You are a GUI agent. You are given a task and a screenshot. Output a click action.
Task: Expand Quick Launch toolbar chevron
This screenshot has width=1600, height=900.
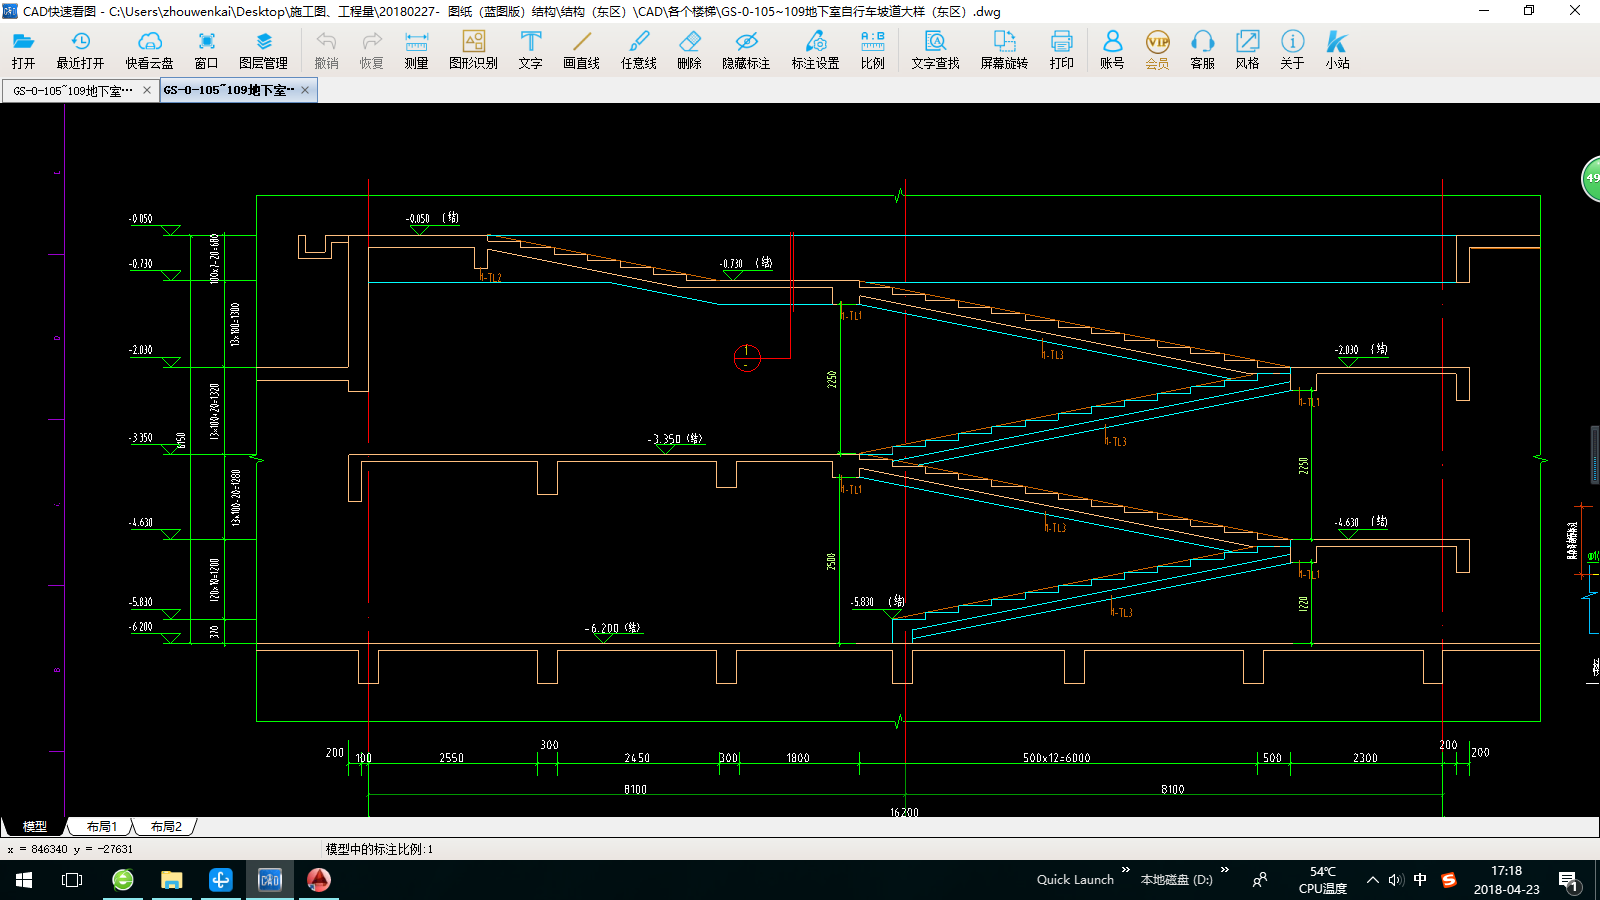pyautogui.click(x=1125, y=870)
